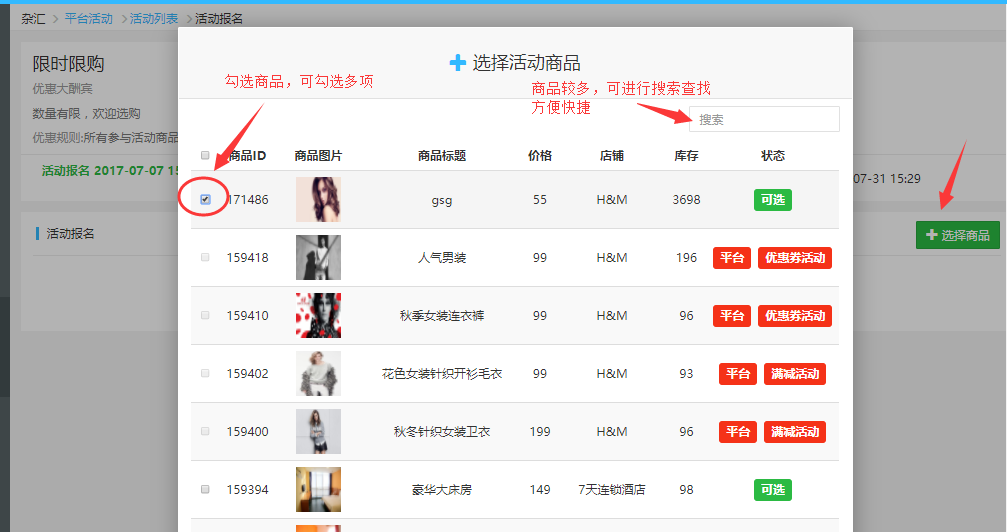Click the 价格 column header
Image resolution: width=1007 pixels, height=532 pixels.
540,155
